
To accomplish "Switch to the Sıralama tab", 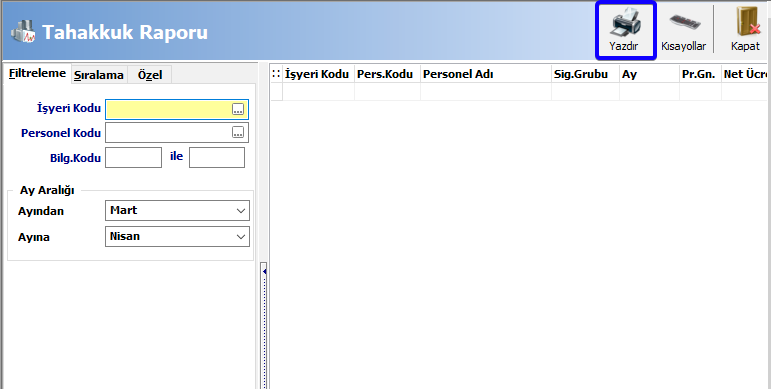I will point(99,75).
